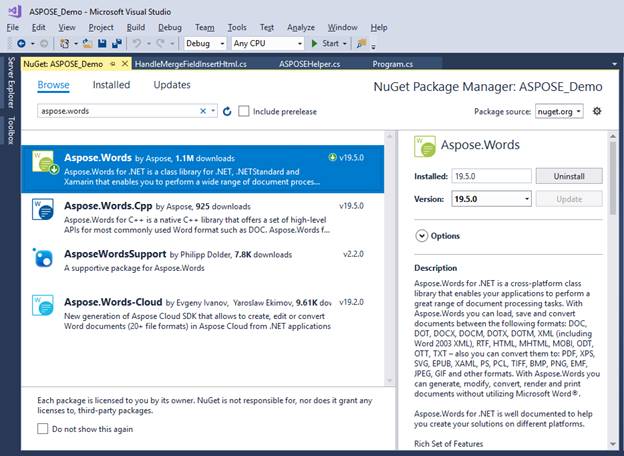The height and width of the screenshot is (456, 624).
Task: Click the Undo toolbar icon
Action: click(137, 43)
